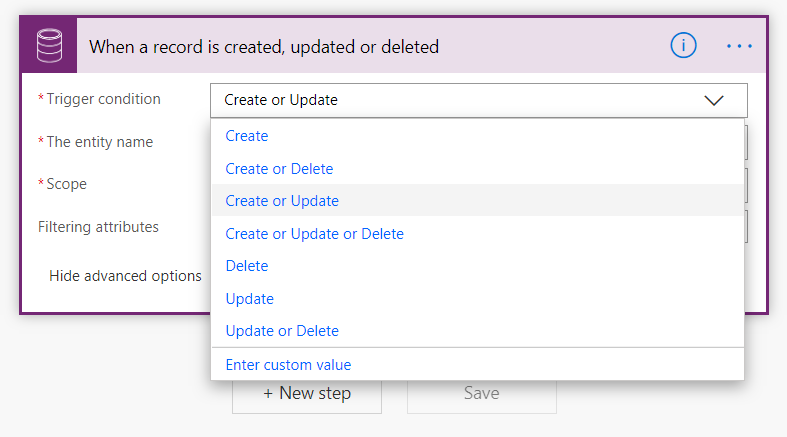787x437 pixels.
Task: Select the Delete option
Action: (x=477, y=266)
